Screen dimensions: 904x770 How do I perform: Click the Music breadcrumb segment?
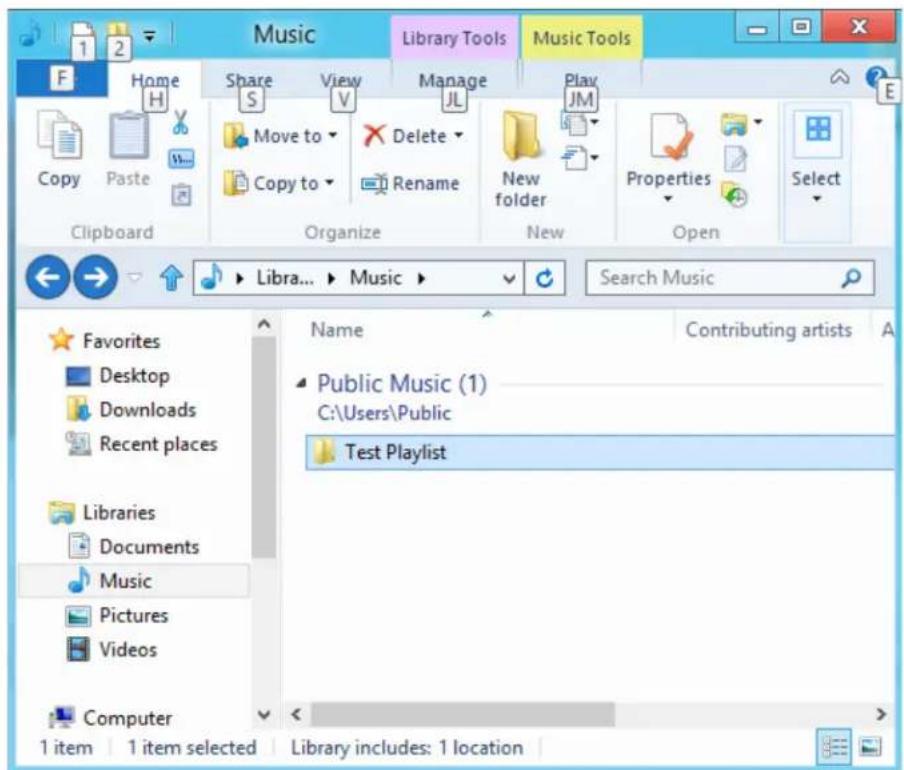(x=375, y=278)
